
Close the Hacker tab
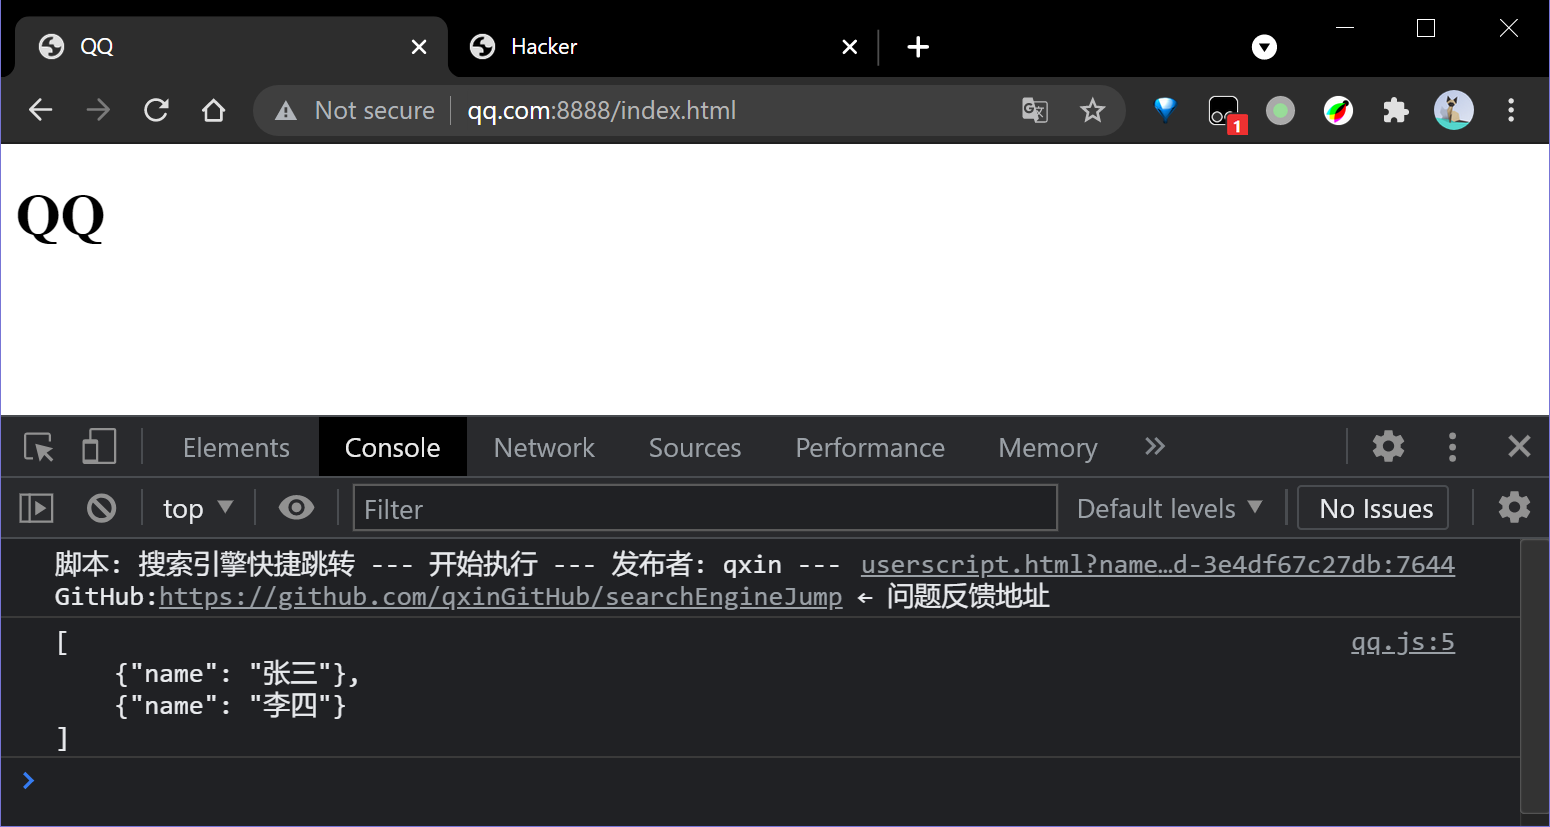click(x=849, y=47)
